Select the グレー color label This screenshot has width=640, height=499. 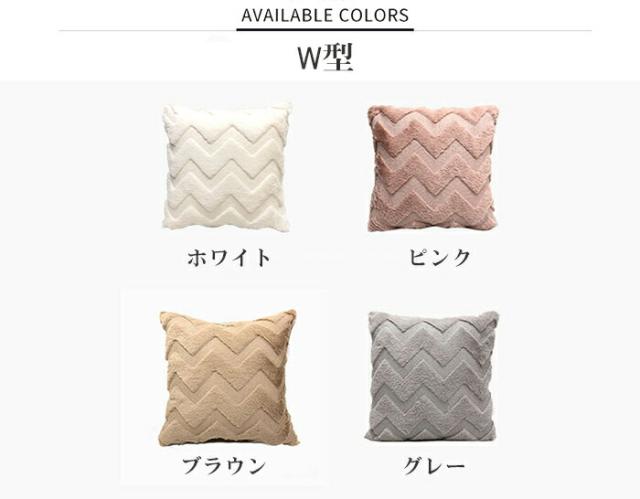pyautogui.click(x=434, y=465)
